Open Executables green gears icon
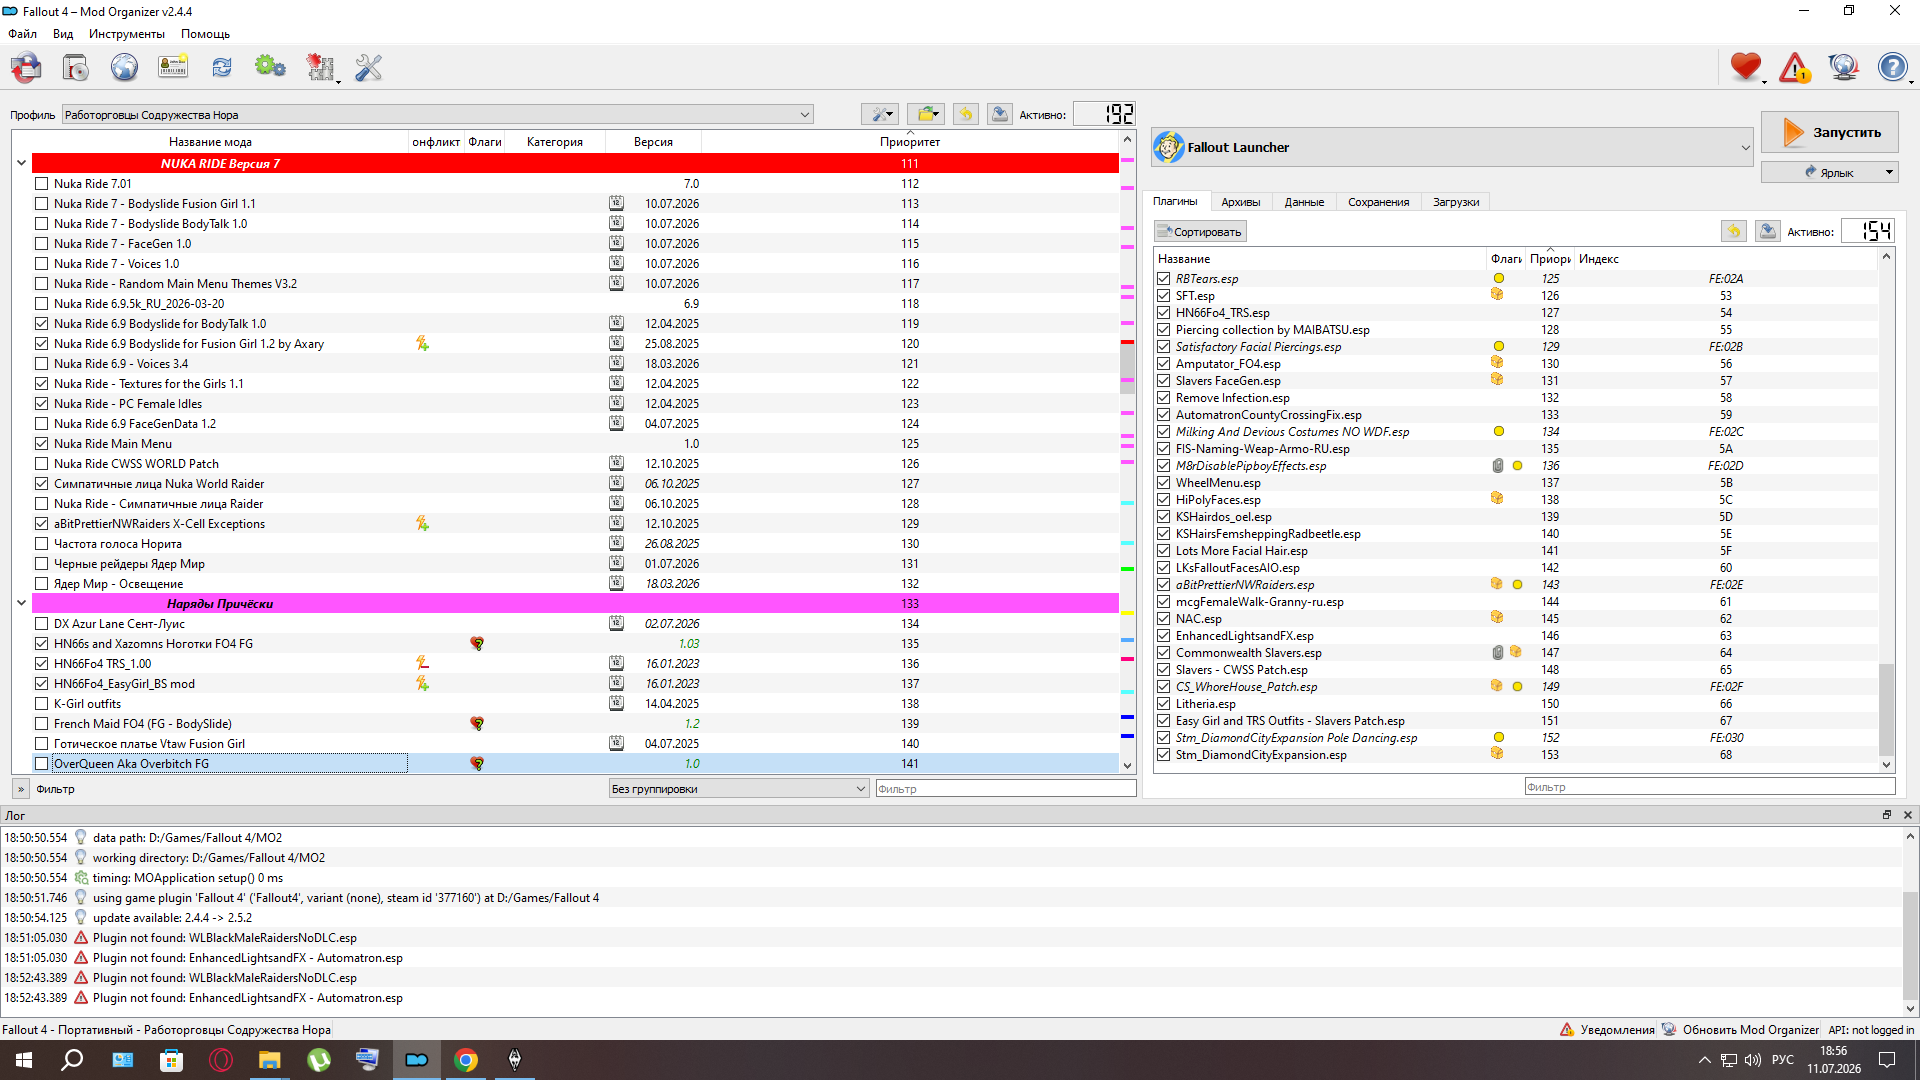Viewport: 1920px width, 1080px height. [x=270, y=68]
